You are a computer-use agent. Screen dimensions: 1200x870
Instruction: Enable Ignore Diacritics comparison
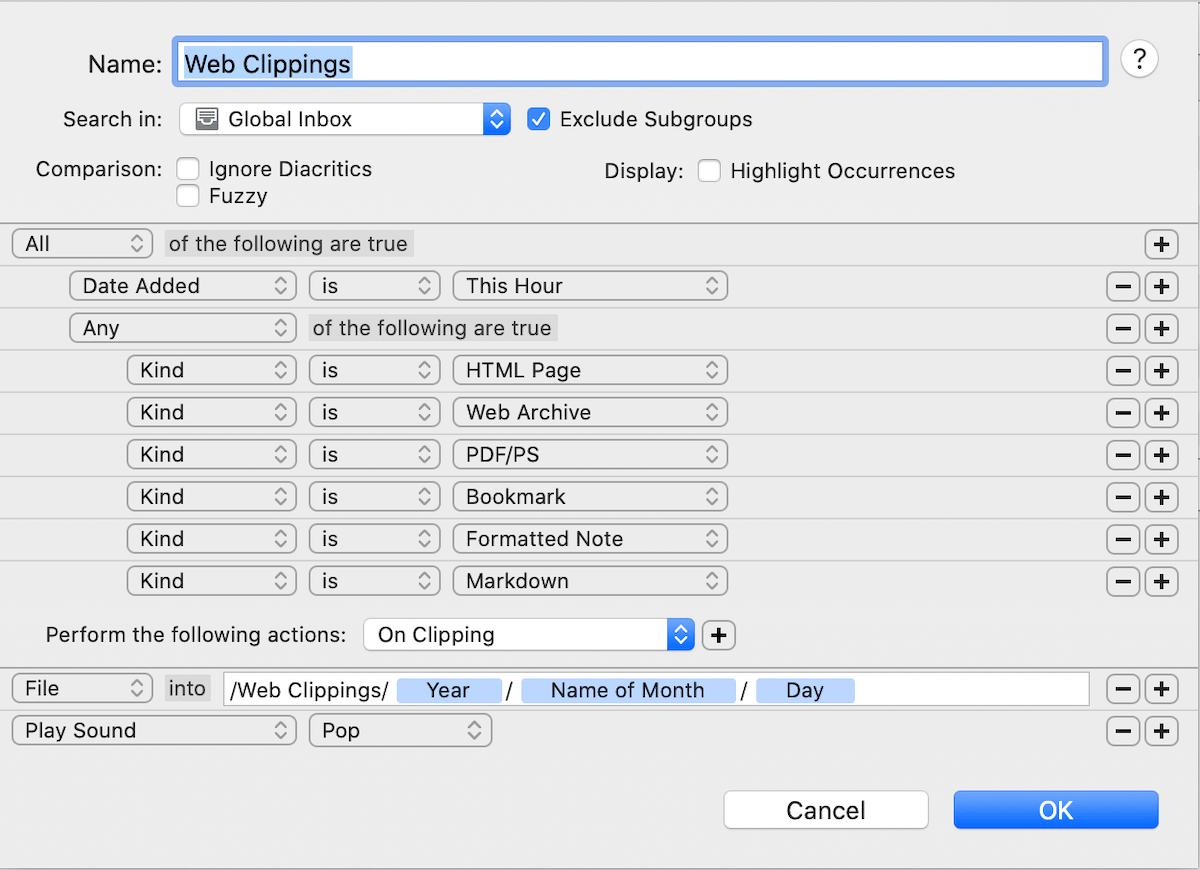coord(187,169)
